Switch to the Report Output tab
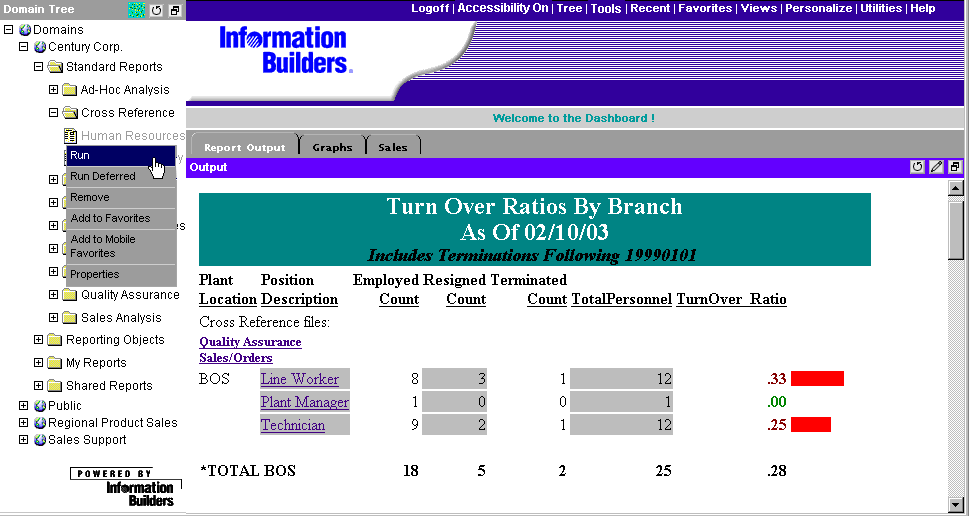 [245, 146]
